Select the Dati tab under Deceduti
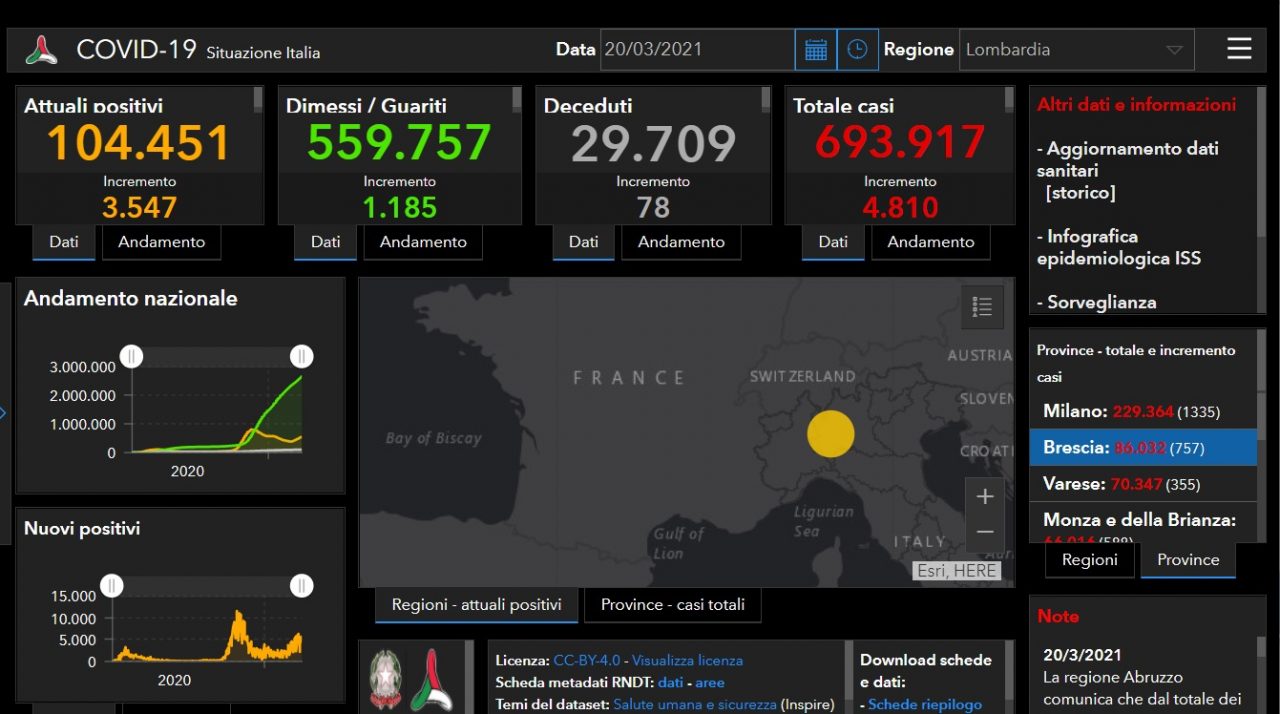Viewport: 1280px width, 714px height. click(583, 242)
